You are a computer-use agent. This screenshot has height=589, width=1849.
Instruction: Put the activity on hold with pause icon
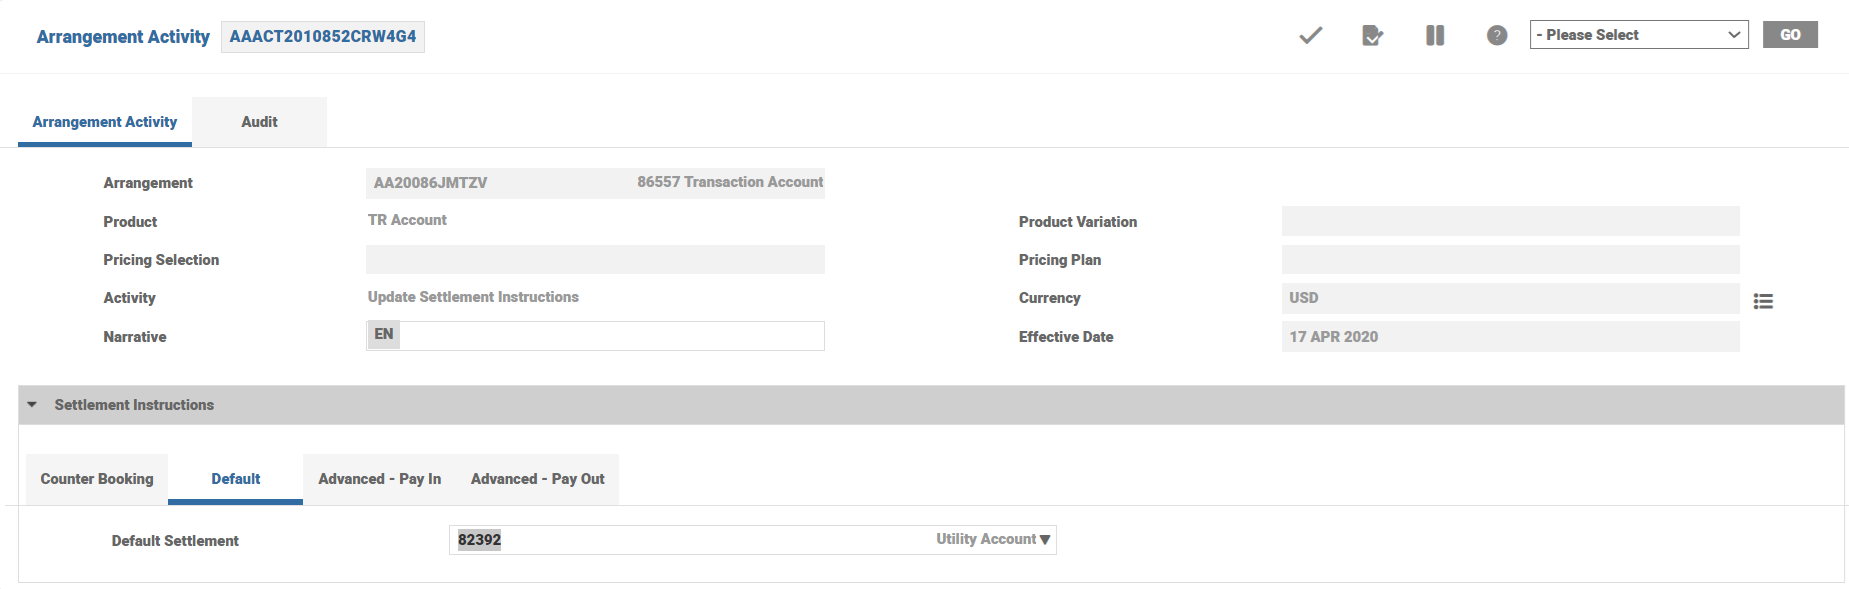click(x=1434, y=36)
